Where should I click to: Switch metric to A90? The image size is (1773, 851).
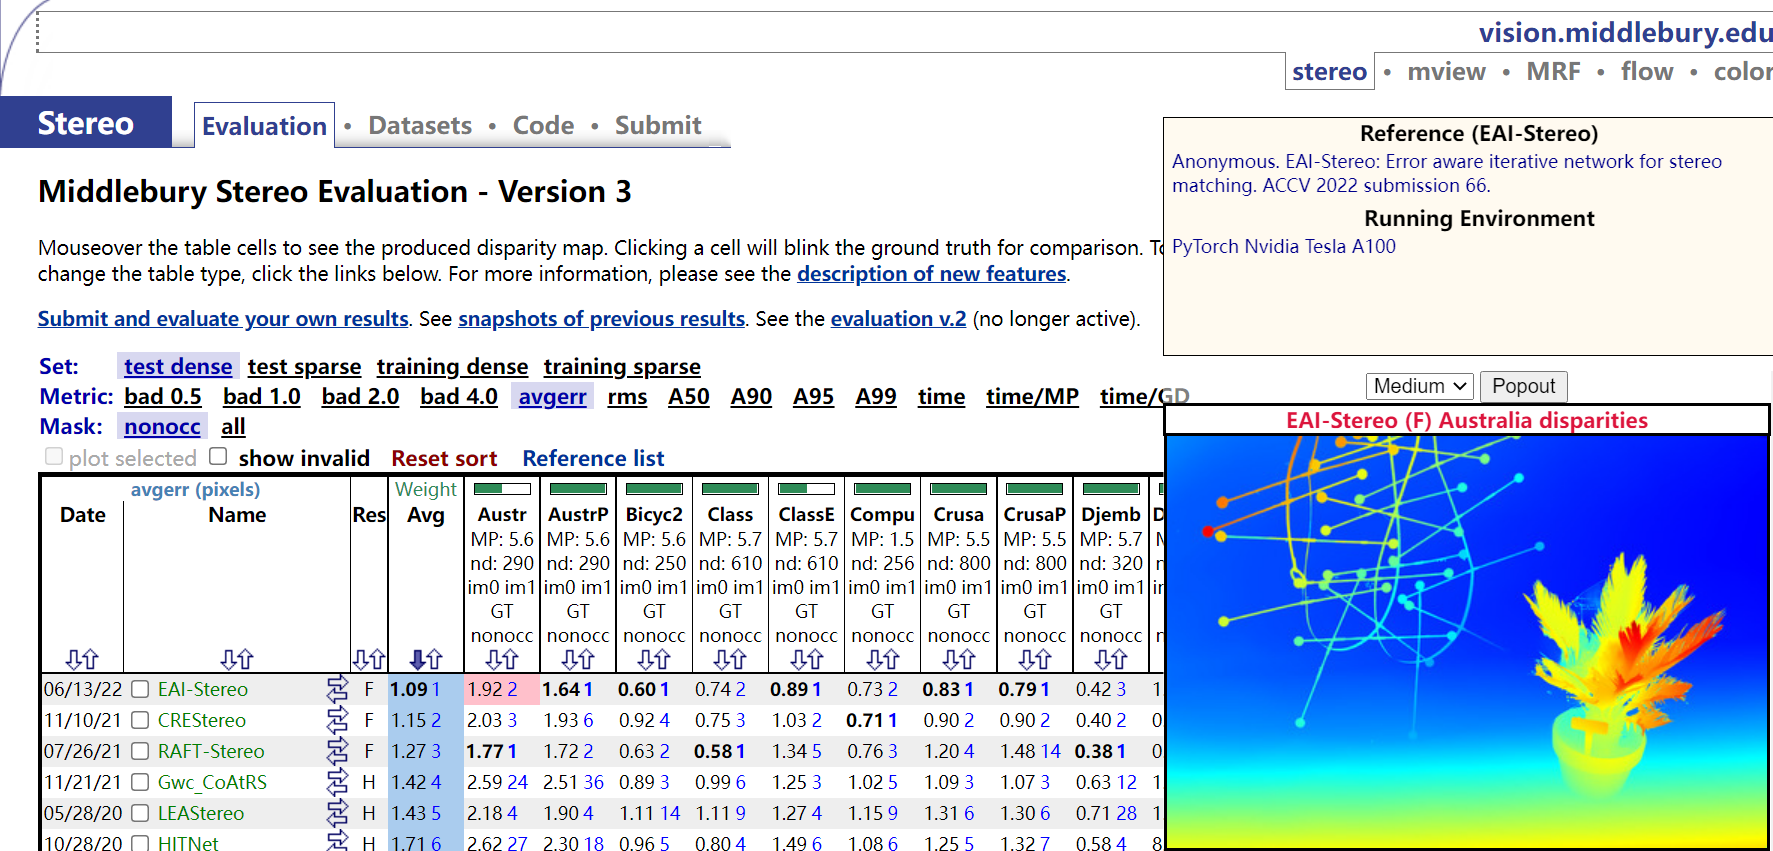[x=751, y=397]
